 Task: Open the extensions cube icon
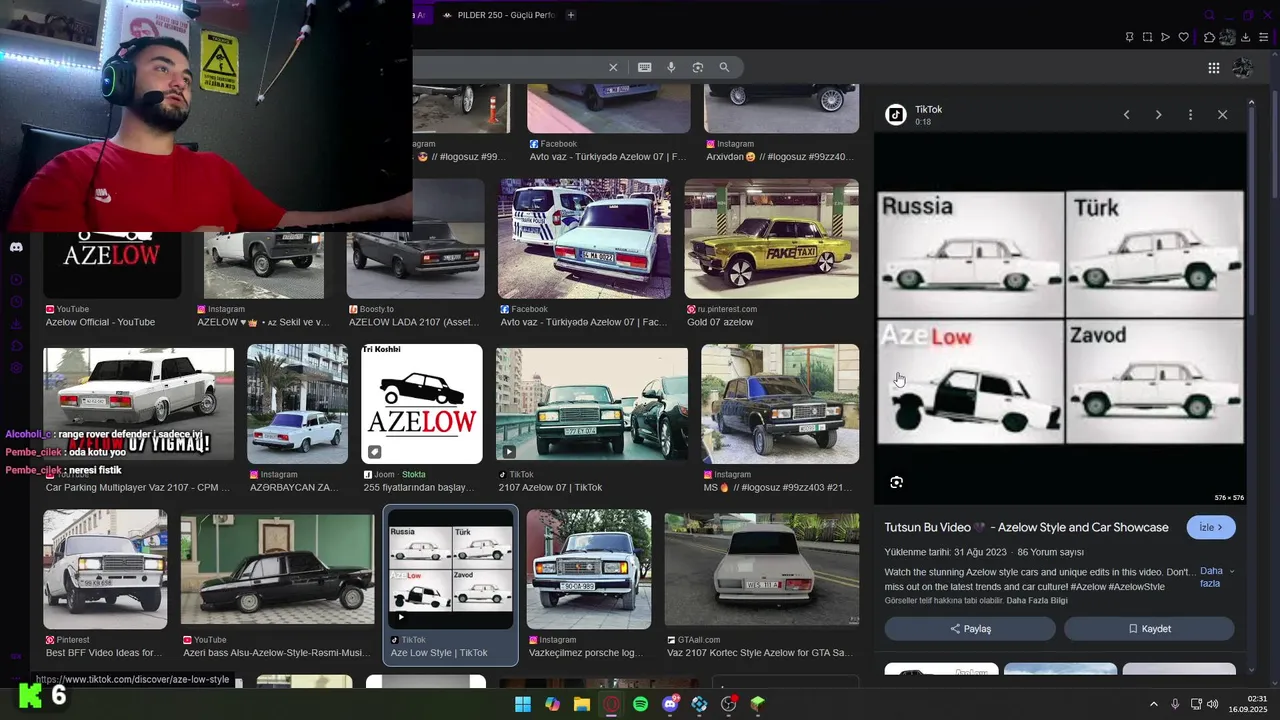click(x=1209, y=37)
